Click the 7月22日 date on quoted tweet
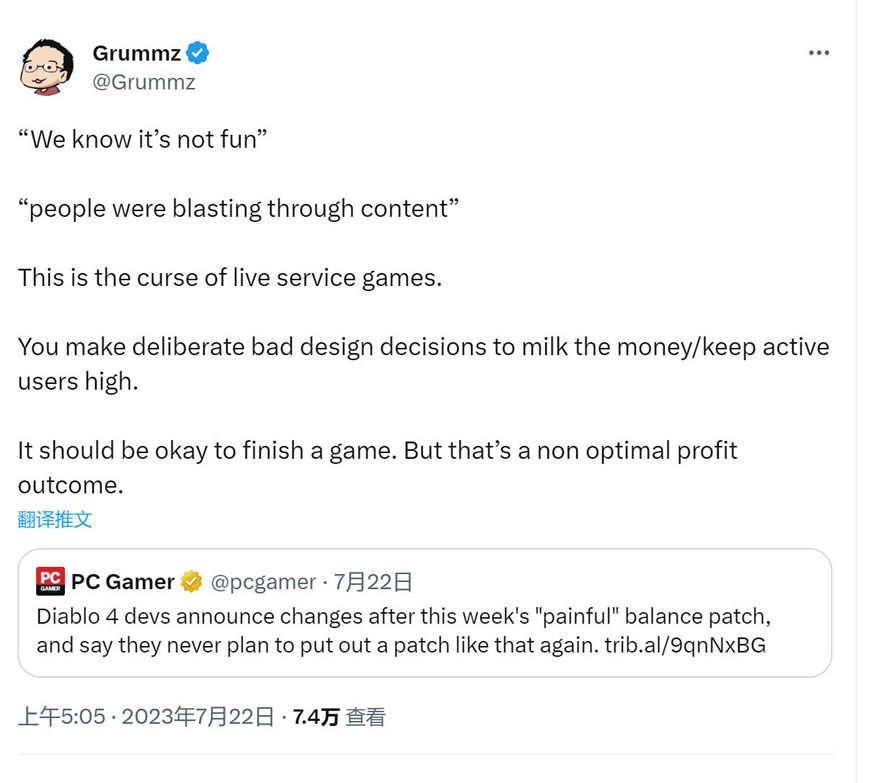This screenshot has height=783, width=873. 373,582
